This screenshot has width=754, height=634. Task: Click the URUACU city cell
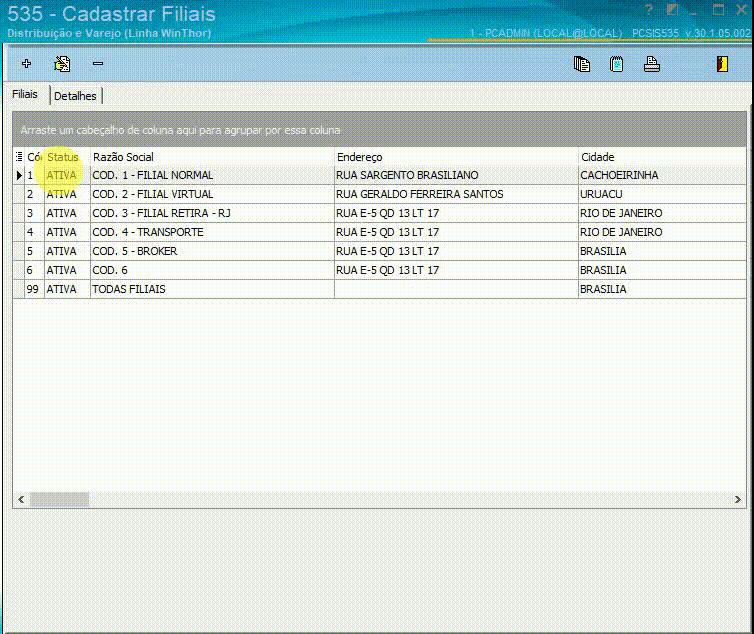(662, 194)
